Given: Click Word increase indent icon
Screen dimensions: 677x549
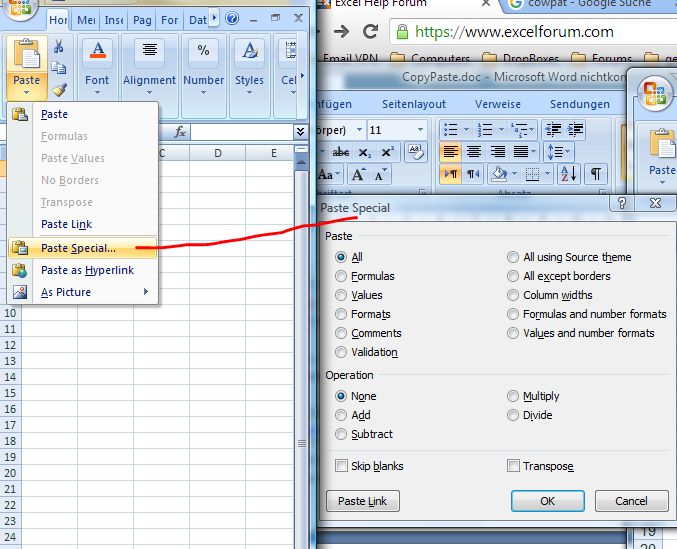Looking at the screenshot, I should (x=575, y=129).
